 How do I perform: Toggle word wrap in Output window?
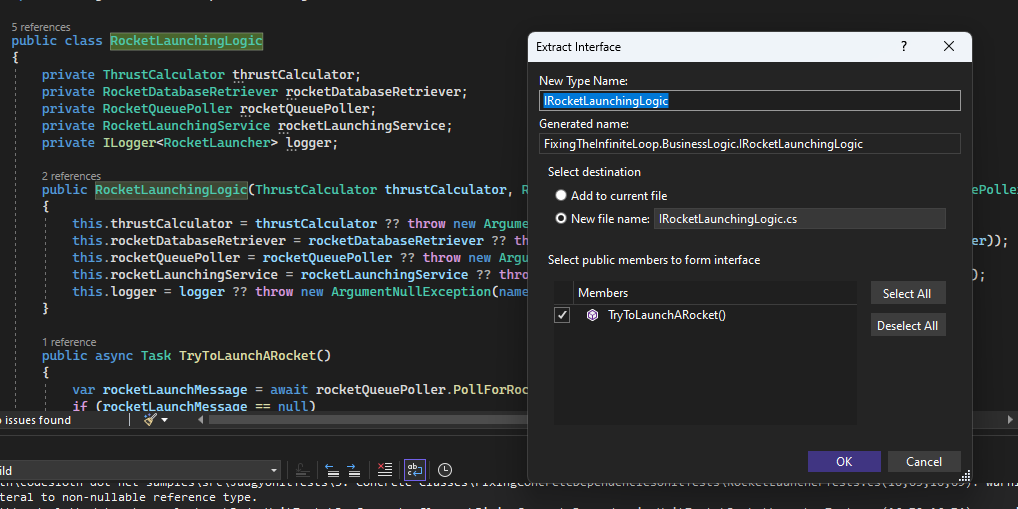click(x=415, y=470)
